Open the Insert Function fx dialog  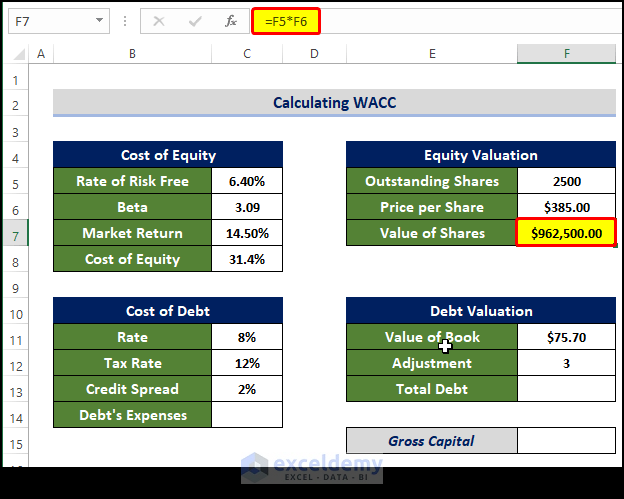click(231, 21)
